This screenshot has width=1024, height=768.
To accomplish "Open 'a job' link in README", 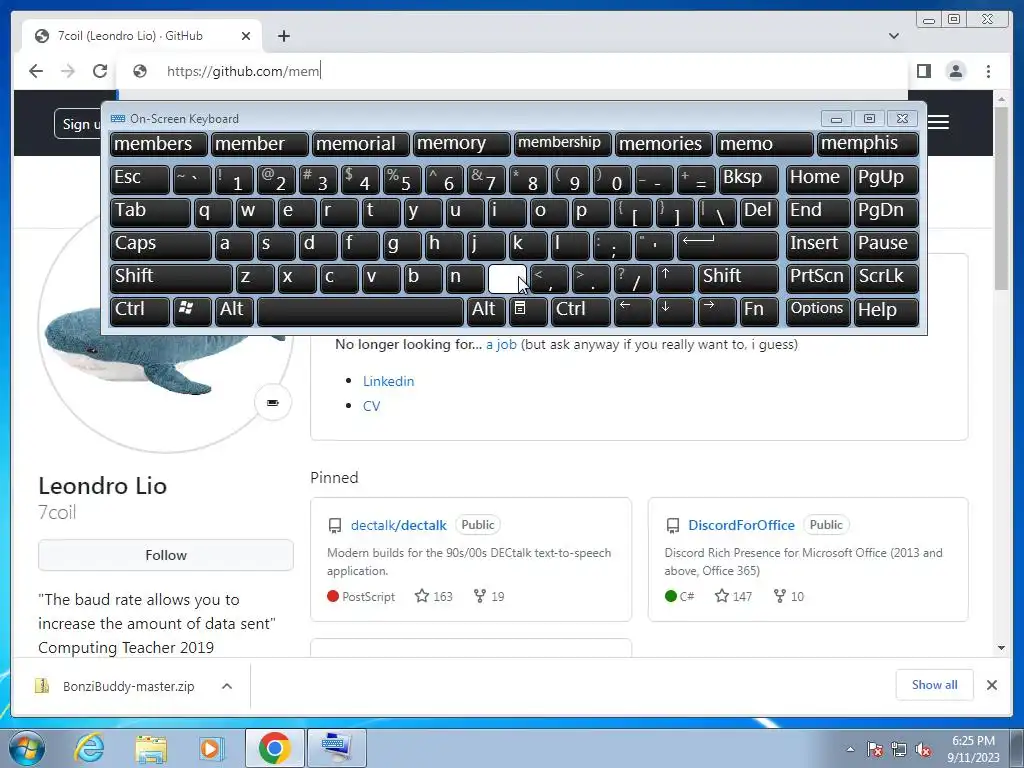I will coord(501,344).
